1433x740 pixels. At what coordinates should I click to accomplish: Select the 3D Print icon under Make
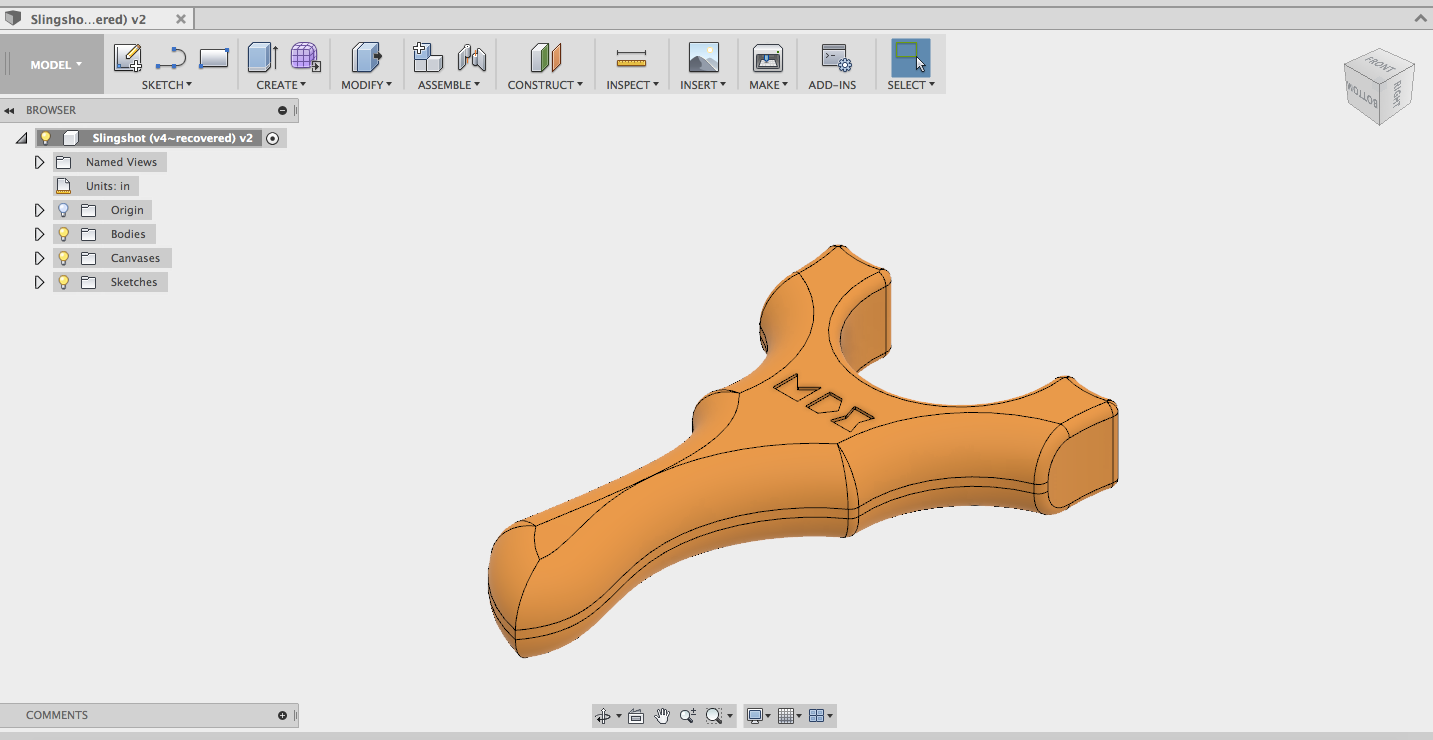tap(767, 58)
